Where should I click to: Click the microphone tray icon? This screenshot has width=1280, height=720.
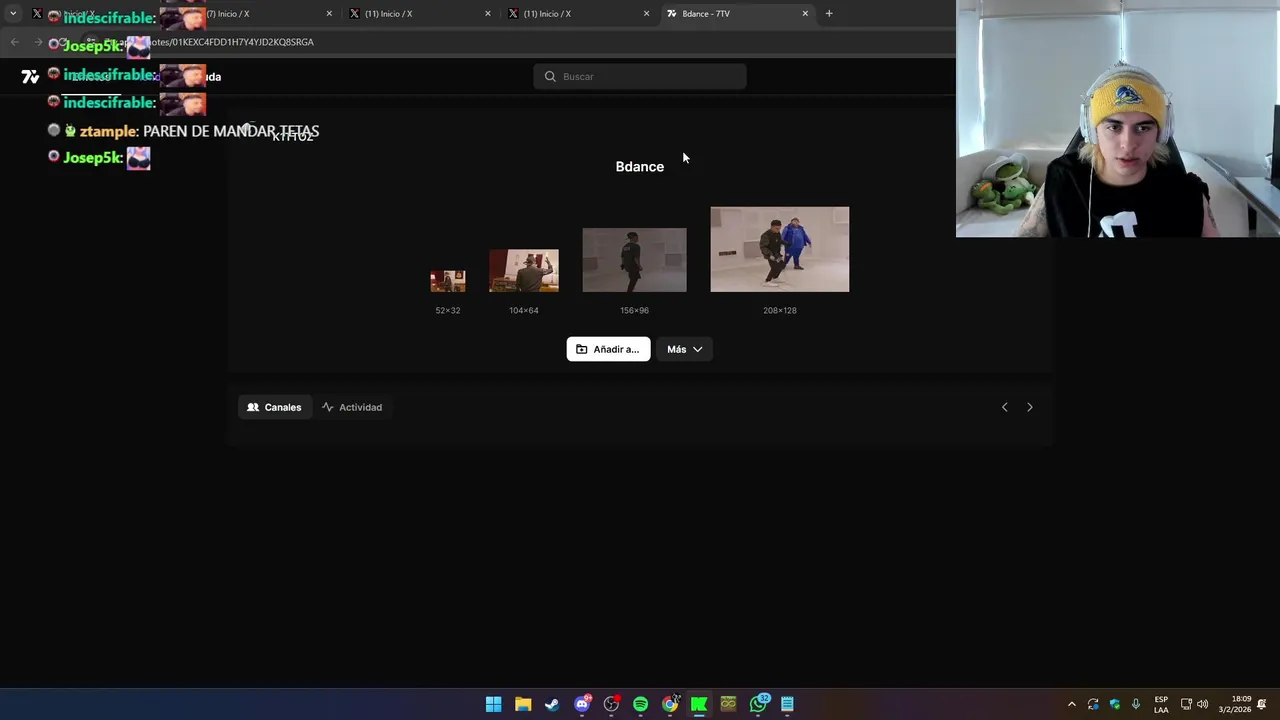(x=1136, y=704)
